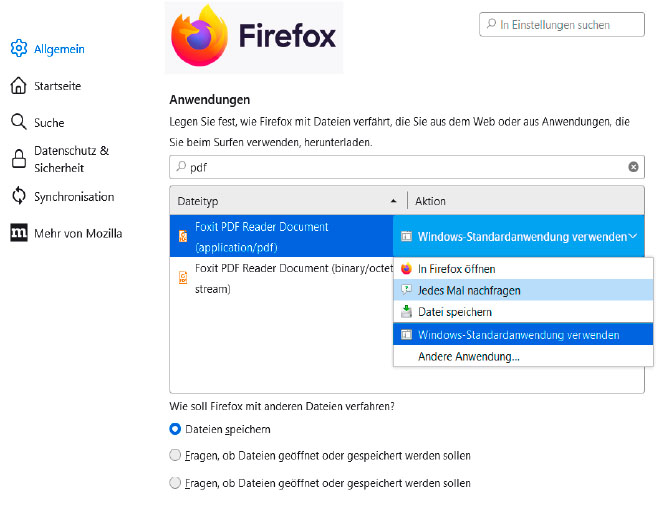Select Foxit PDF Reader Document (binary/octet-stream) row
The image size is (664, 509).
pos(282,278)
